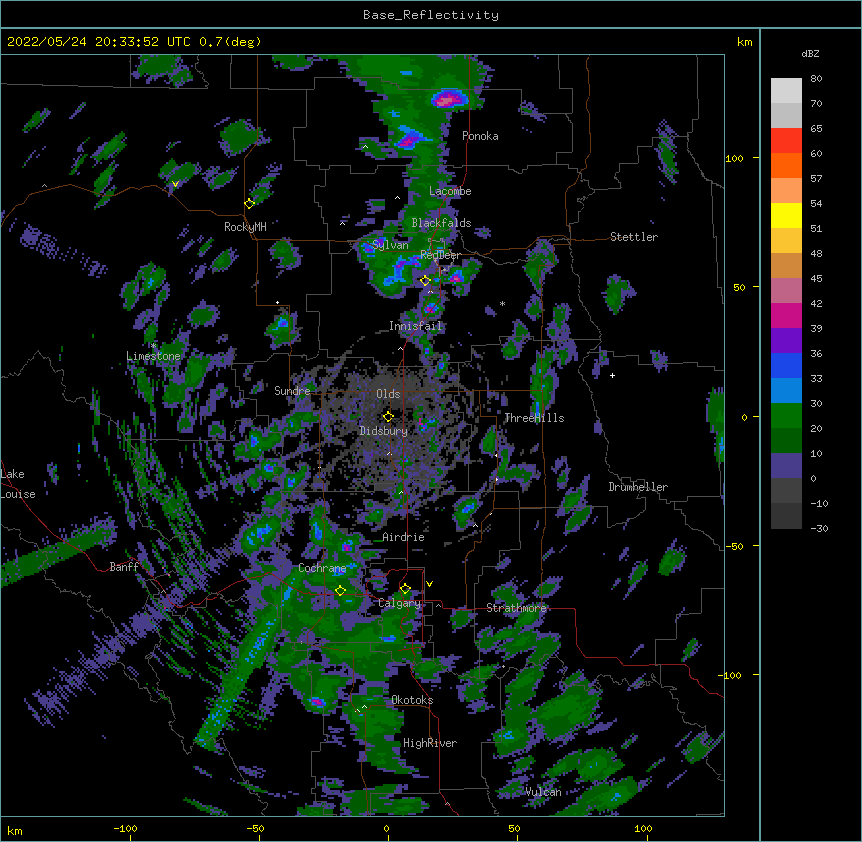Click the Ponoka city label

[480, 136]
